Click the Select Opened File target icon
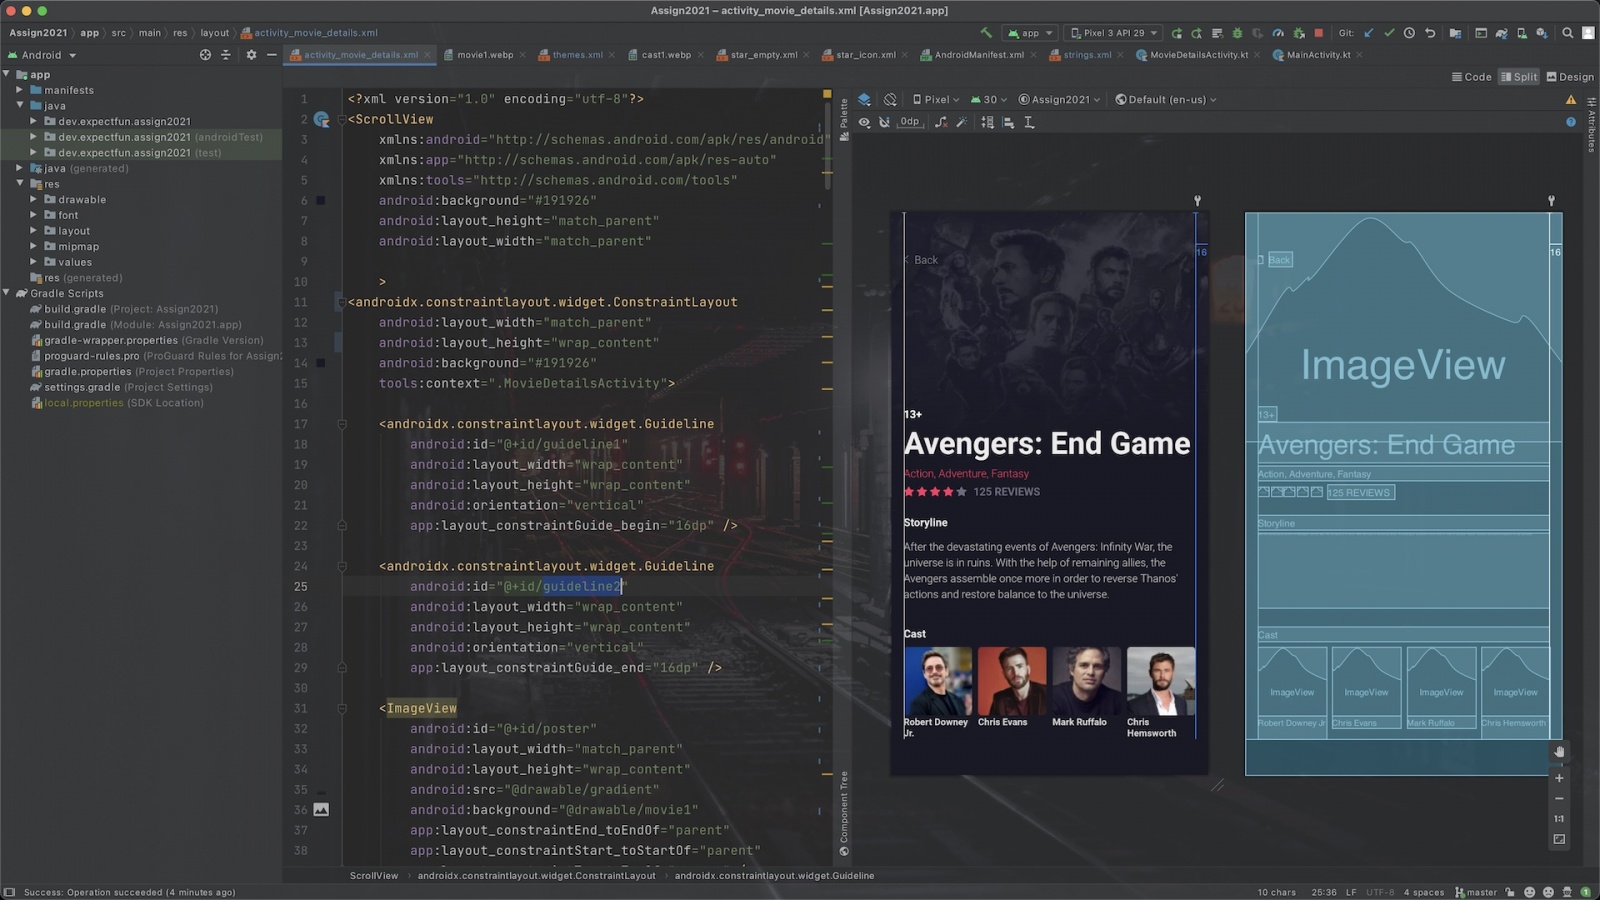Image resolution: width=1600 pixels, height=900 pixels. pos(205,55)
